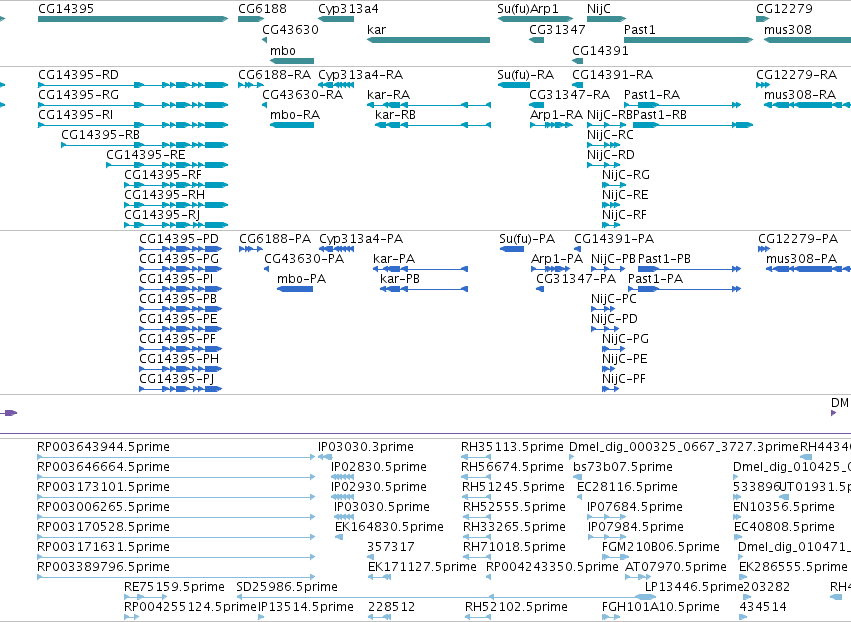This screenshot has height=622, width=851.
Task: Click transcript kar-RA
Action: point(388,94)
